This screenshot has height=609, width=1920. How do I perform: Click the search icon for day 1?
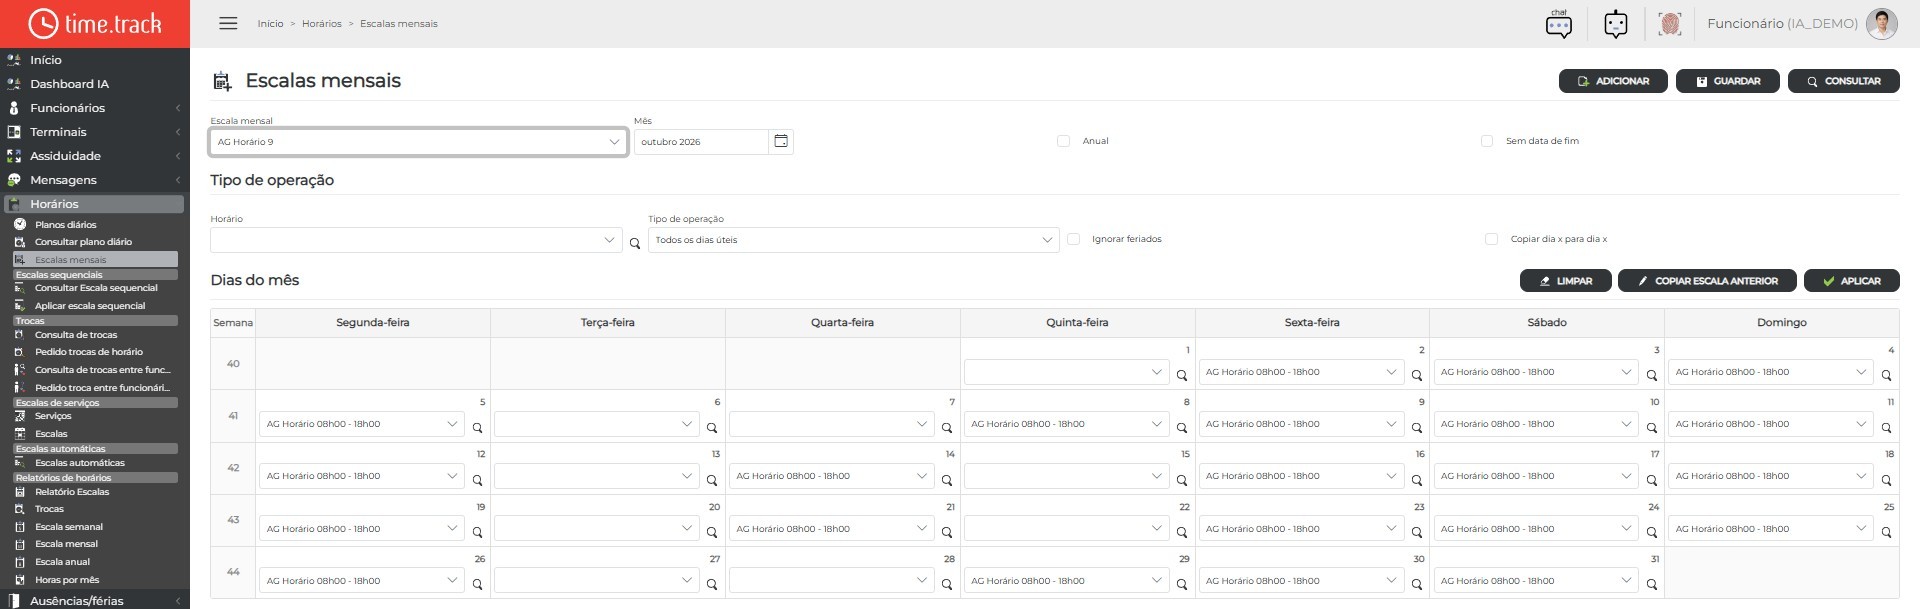tap(1182, 375)
